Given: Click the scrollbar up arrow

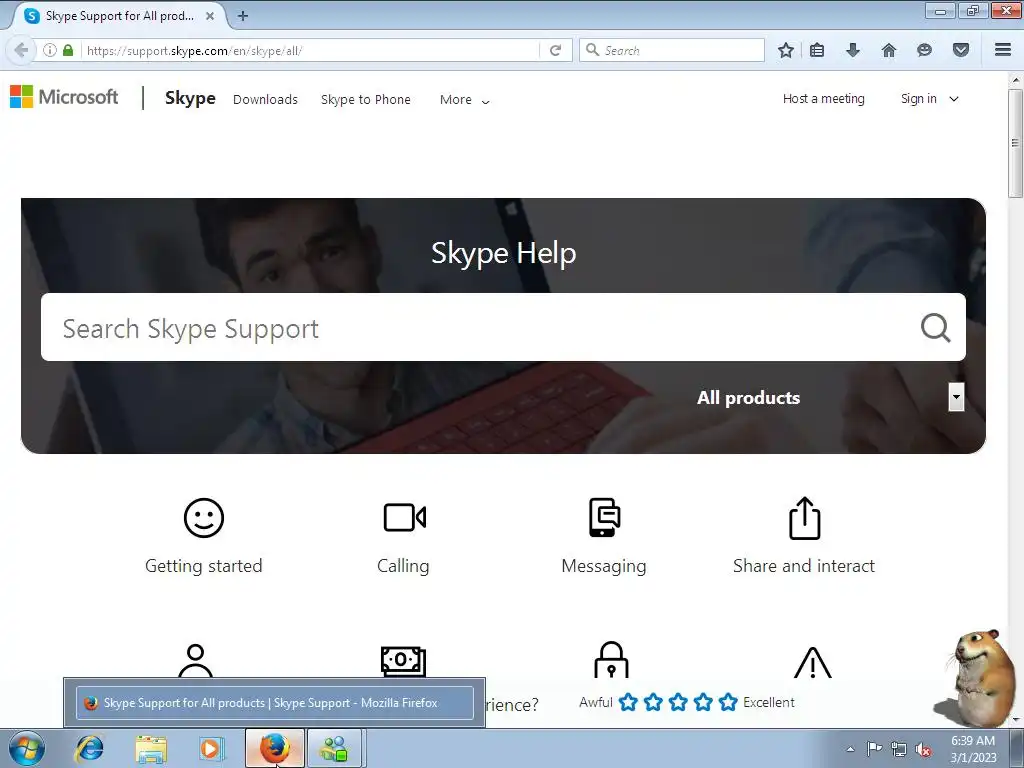Looking at the screenshot, I should [x=1015, y=80].
